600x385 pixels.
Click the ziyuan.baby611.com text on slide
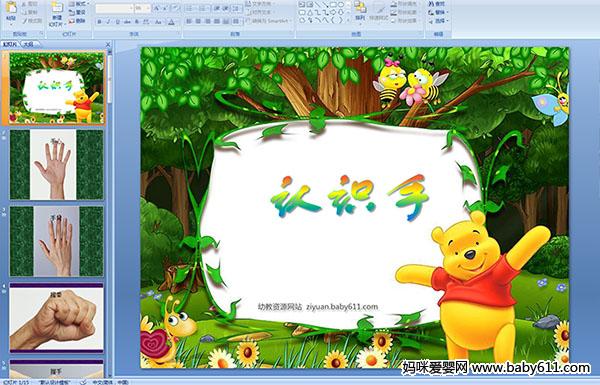(342, 307)
